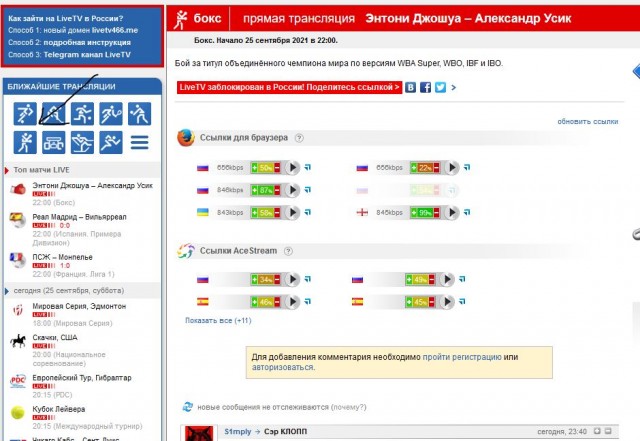Click авторизоваться link
This screenshot has width=640, height=441.
(x=283, y=367)
